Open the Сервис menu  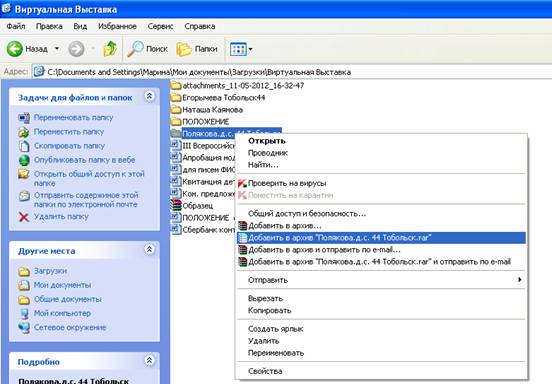(160, 26)
